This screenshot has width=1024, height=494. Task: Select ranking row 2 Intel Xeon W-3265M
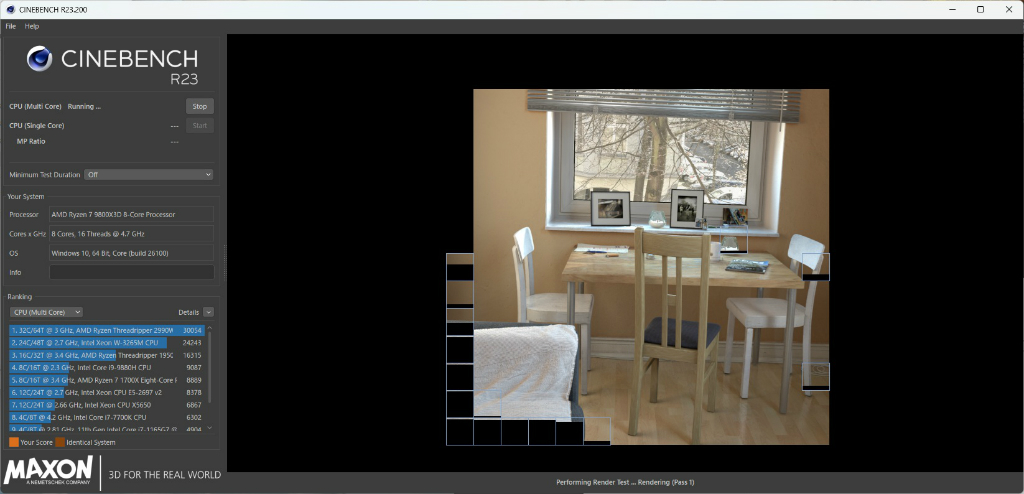point(106,343)
